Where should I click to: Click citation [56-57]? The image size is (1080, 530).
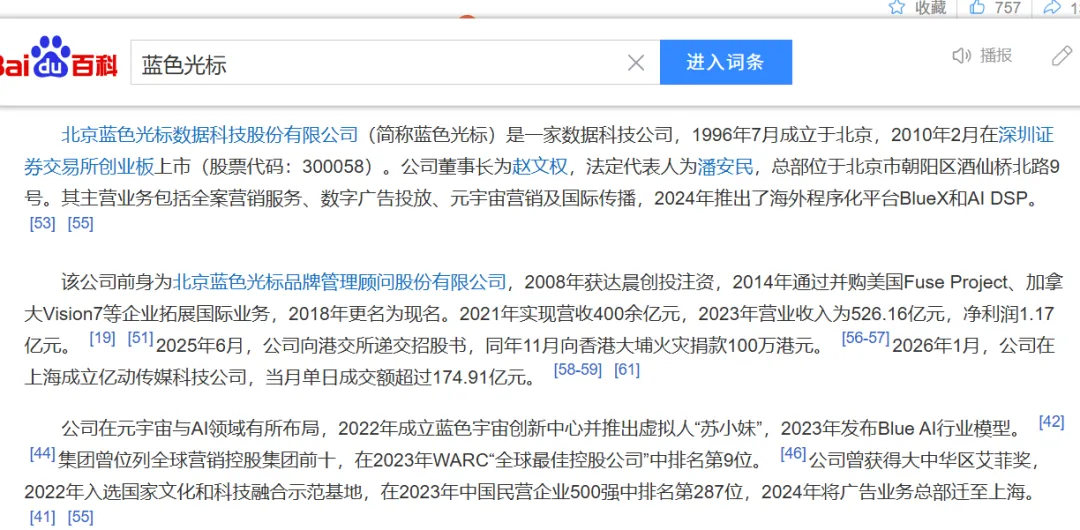point(866,338)
